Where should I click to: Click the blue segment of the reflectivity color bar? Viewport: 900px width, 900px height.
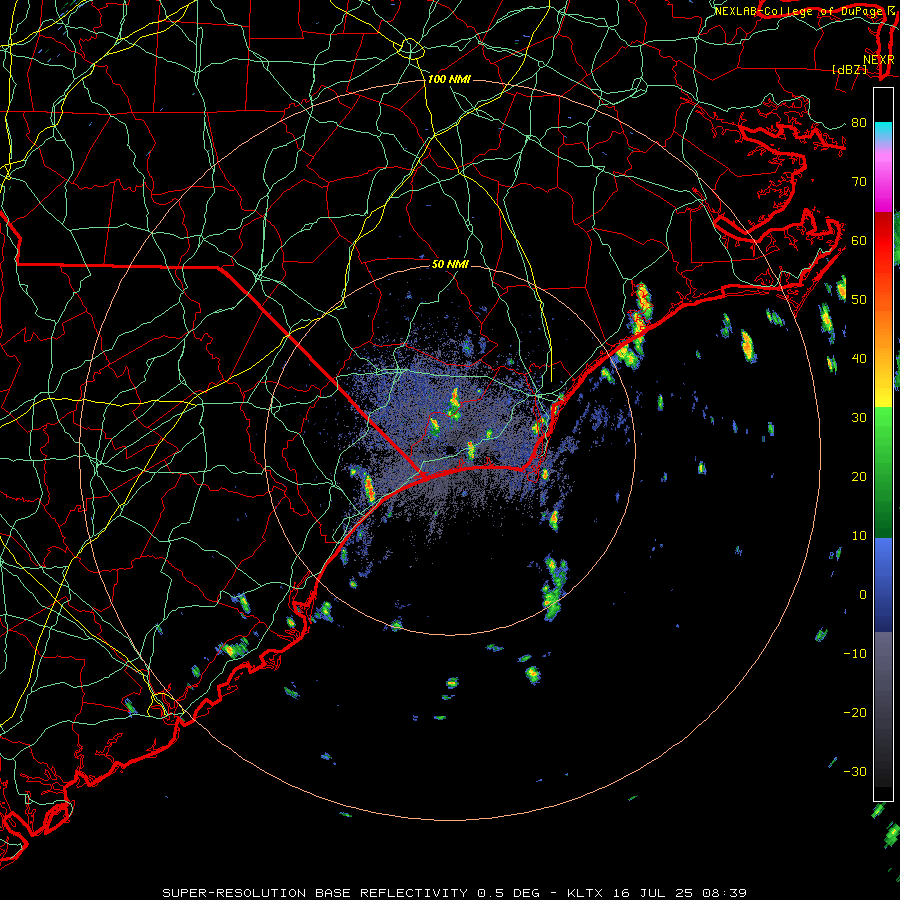click(883, 584)
